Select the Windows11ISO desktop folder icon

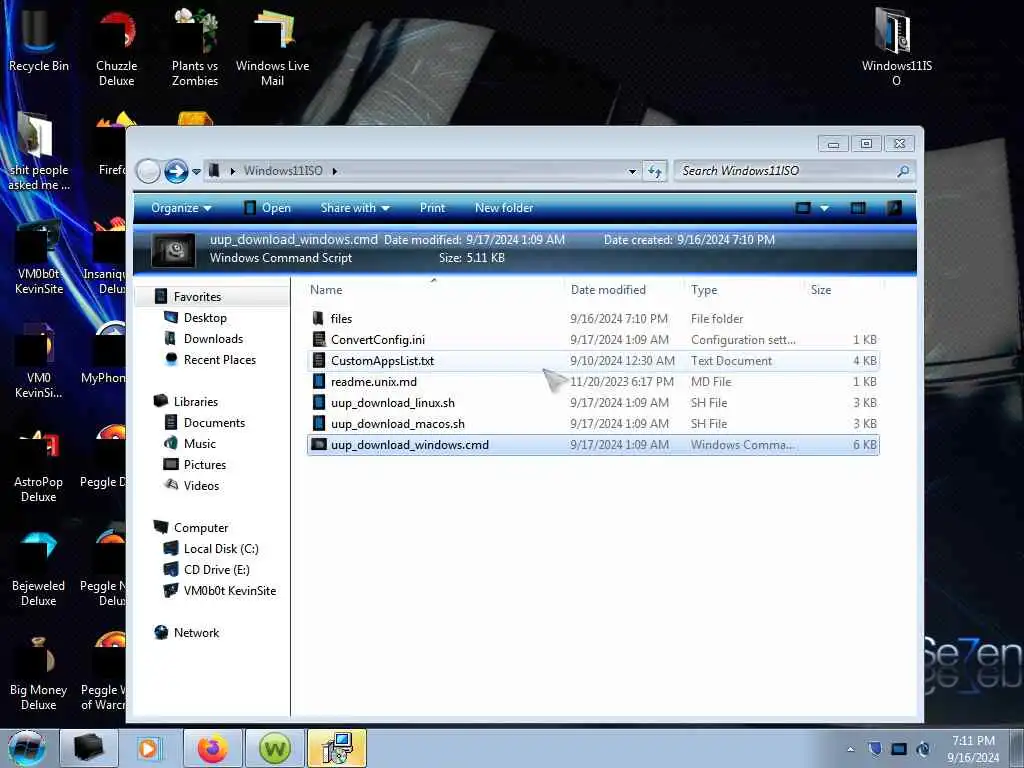click(x=896, y=47)
